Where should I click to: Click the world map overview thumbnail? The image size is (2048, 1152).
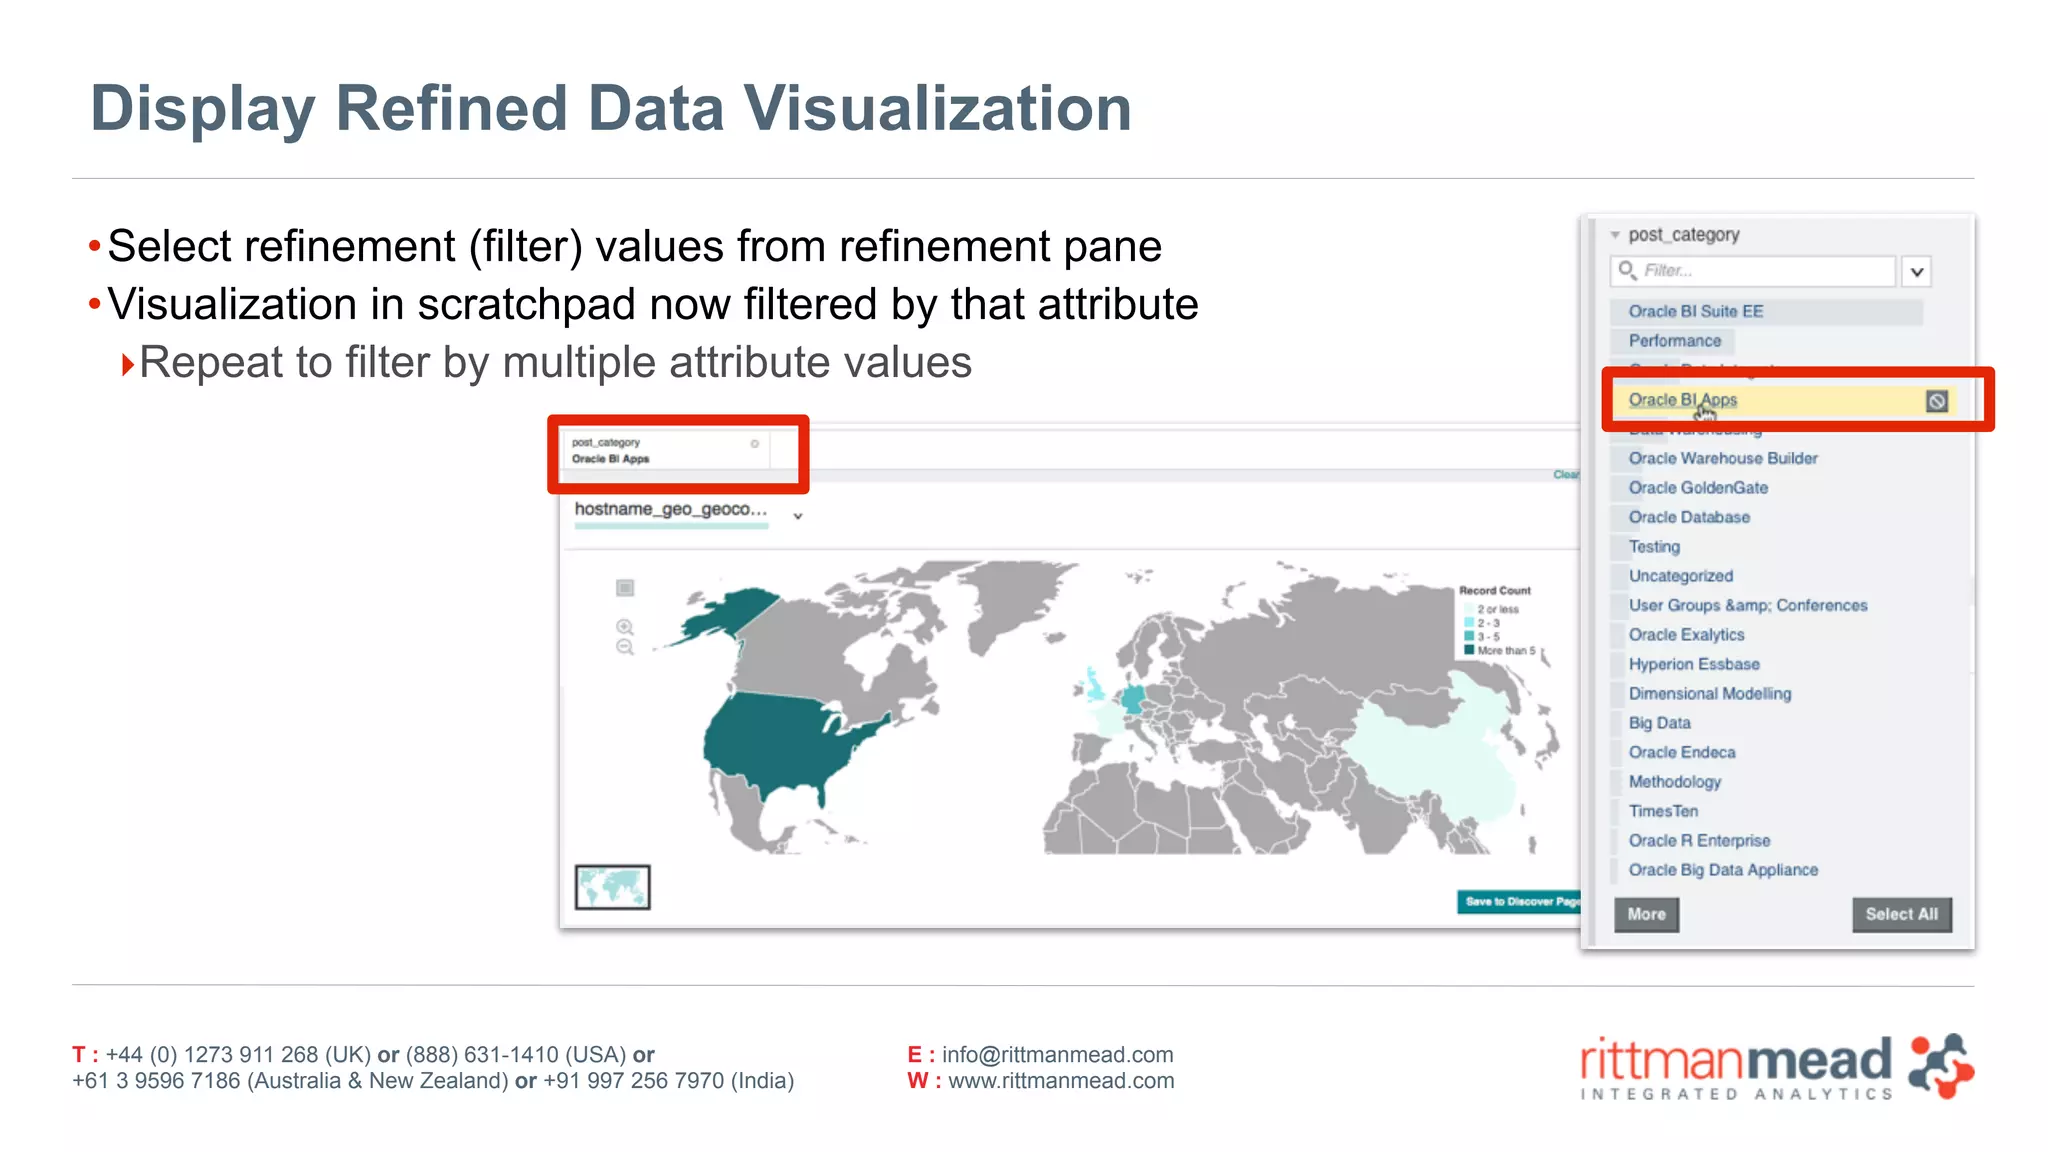click(612, 887)
